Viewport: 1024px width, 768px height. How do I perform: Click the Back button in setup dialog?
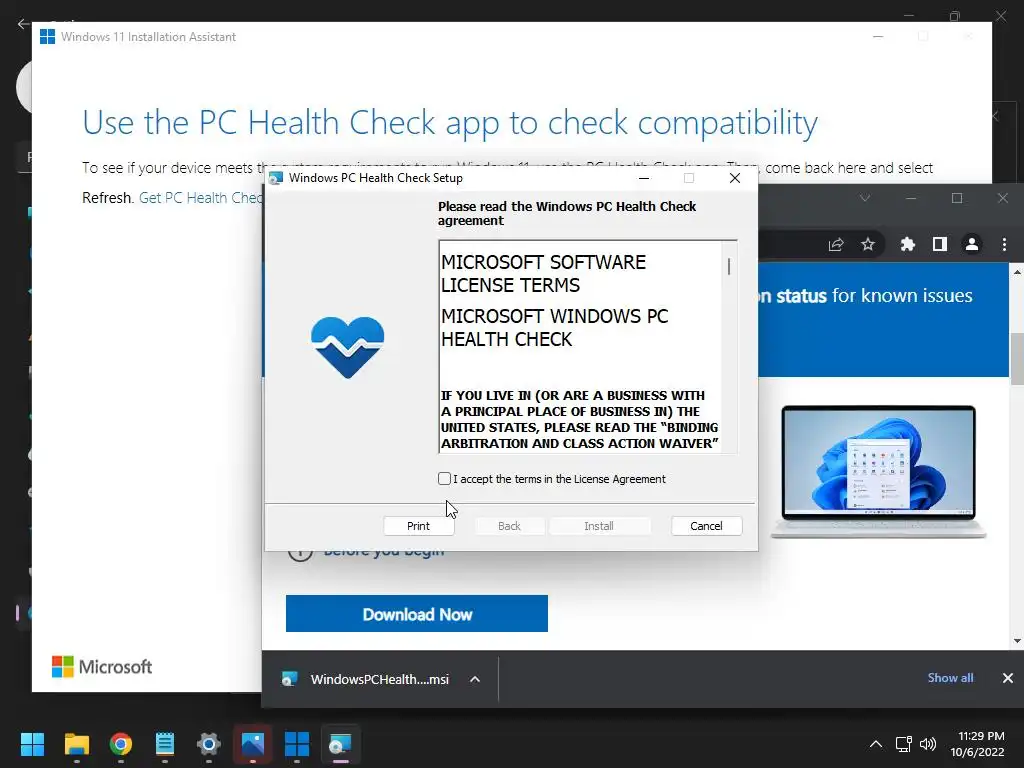coord(509,526)
